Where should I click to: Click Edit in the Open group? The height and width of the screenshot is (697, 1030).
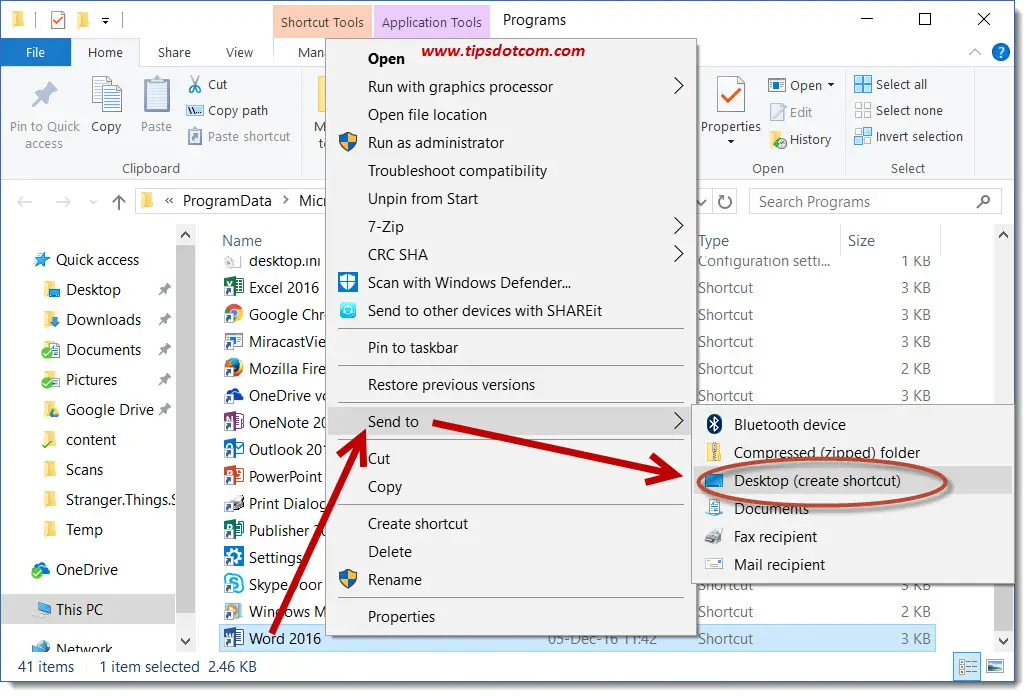pyautogui.click(x=791, y=112)
